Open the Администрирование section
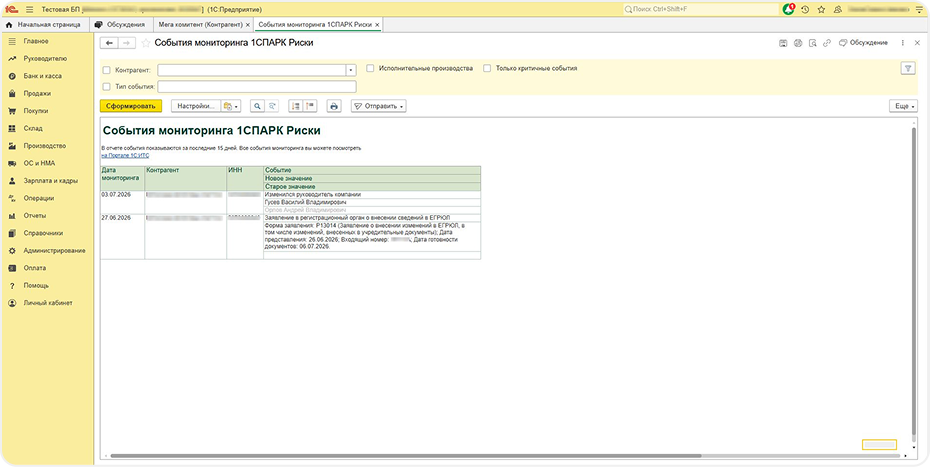Screen dimensions: 930x467 54,250
